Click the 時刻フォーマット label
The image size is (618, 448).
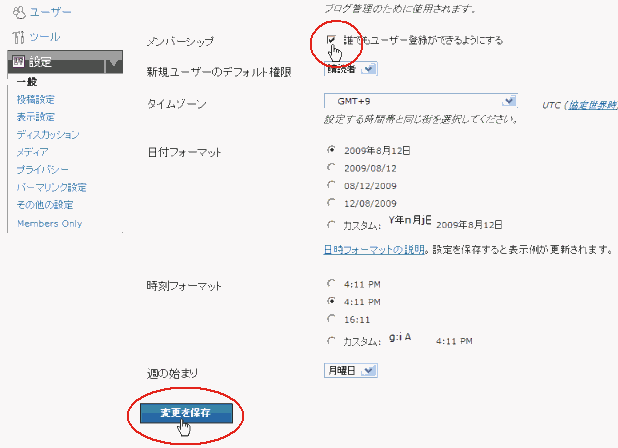click(184, 286)
